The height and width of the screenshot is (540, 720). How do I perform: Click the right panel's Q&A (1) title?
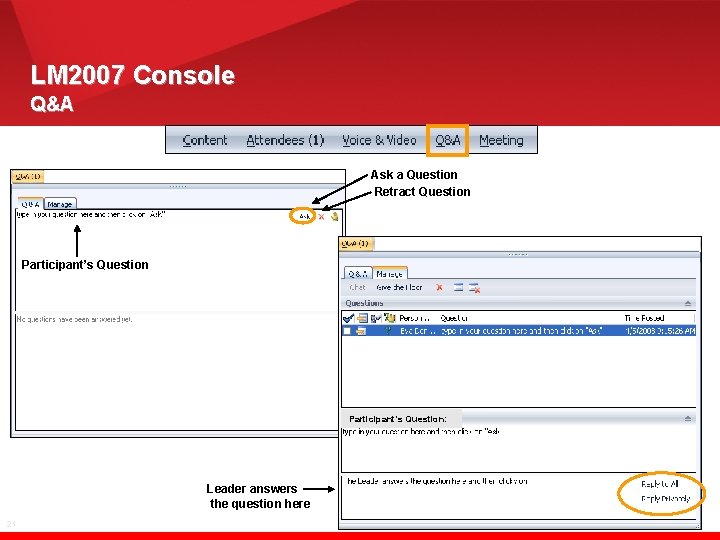(x=355, y=243)
